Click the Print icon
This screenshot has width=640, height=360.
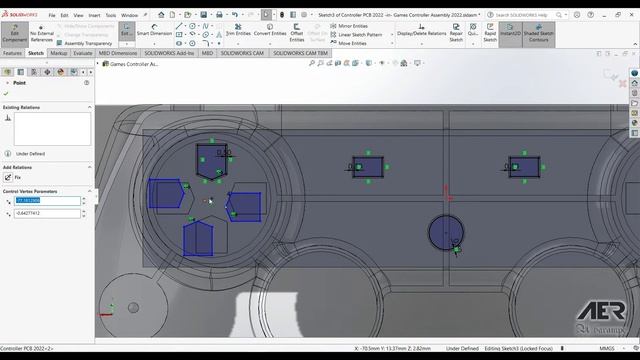click(219, 15)
